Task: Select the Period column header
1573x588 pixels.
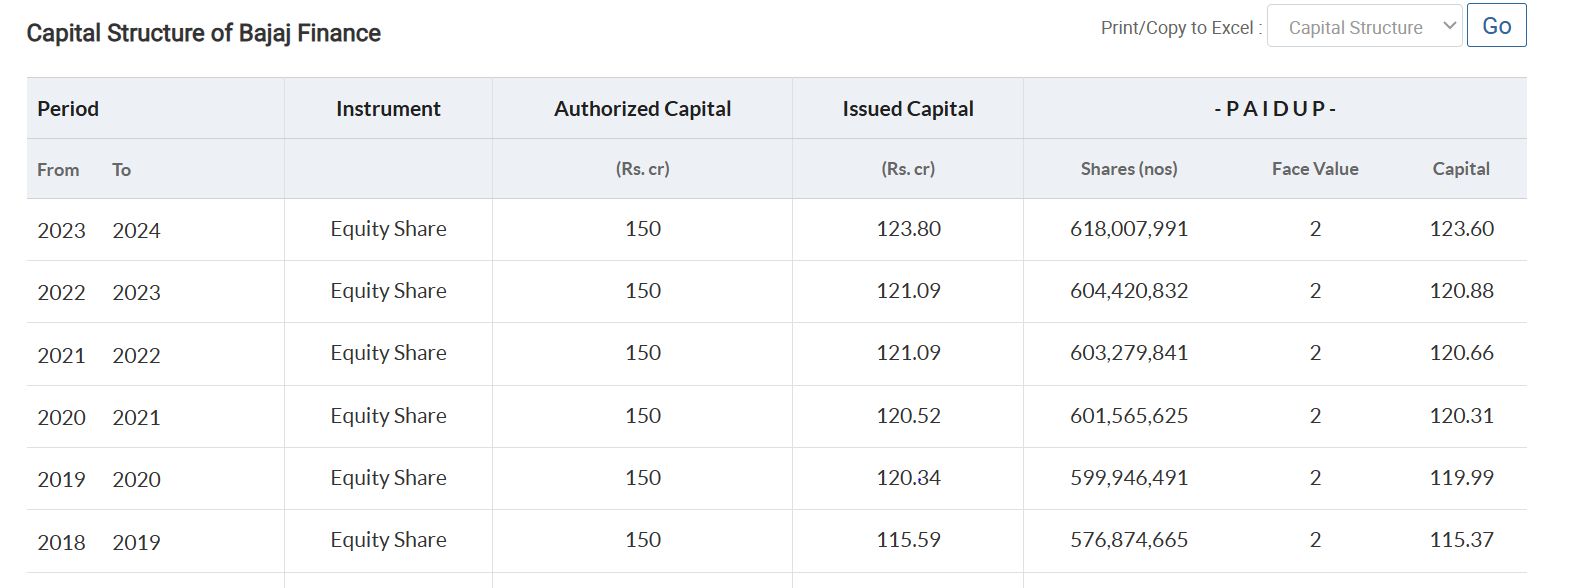Action: pos(68,109)
